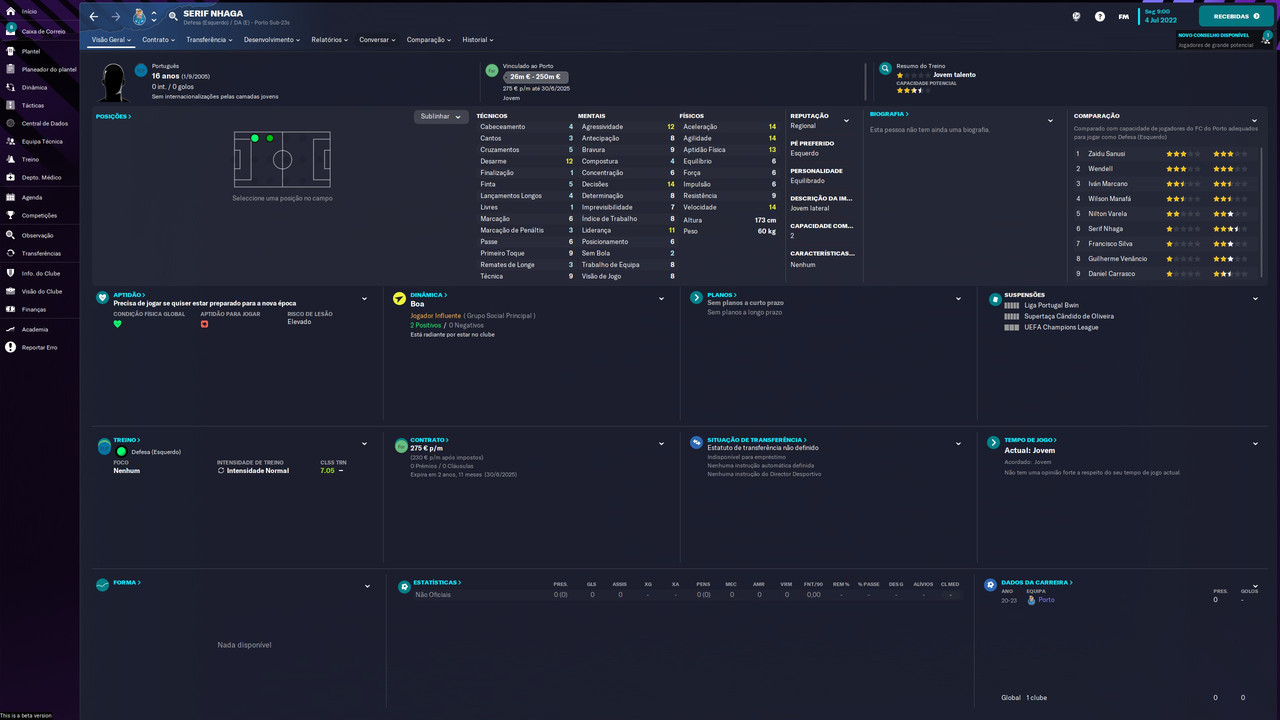1280x720 pixels.
Task: Click the 26m € - 250m € value badge
Action: [x=537, y=77]
